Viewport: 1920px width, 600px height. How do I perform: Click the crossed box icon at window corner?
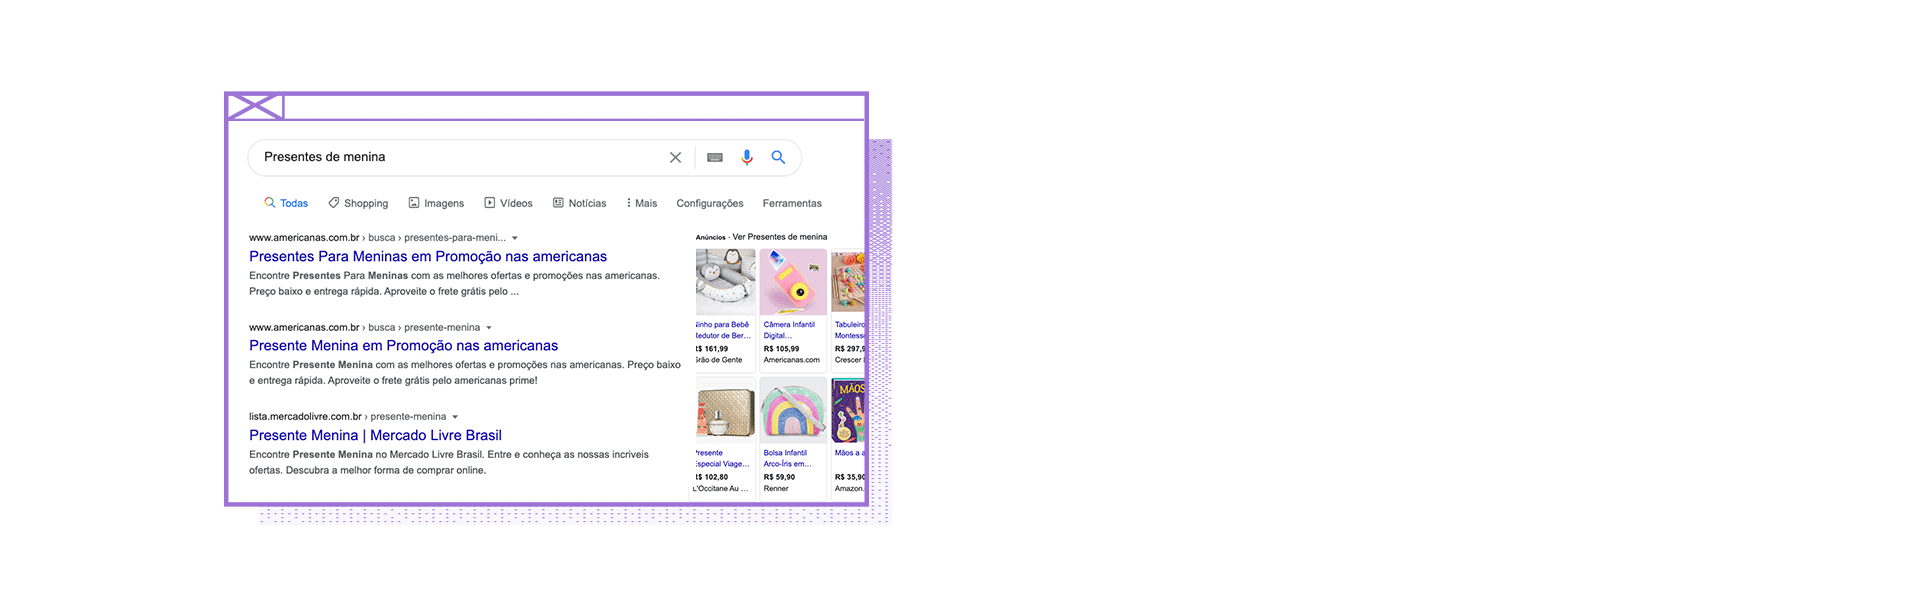(x=255, y=106)
